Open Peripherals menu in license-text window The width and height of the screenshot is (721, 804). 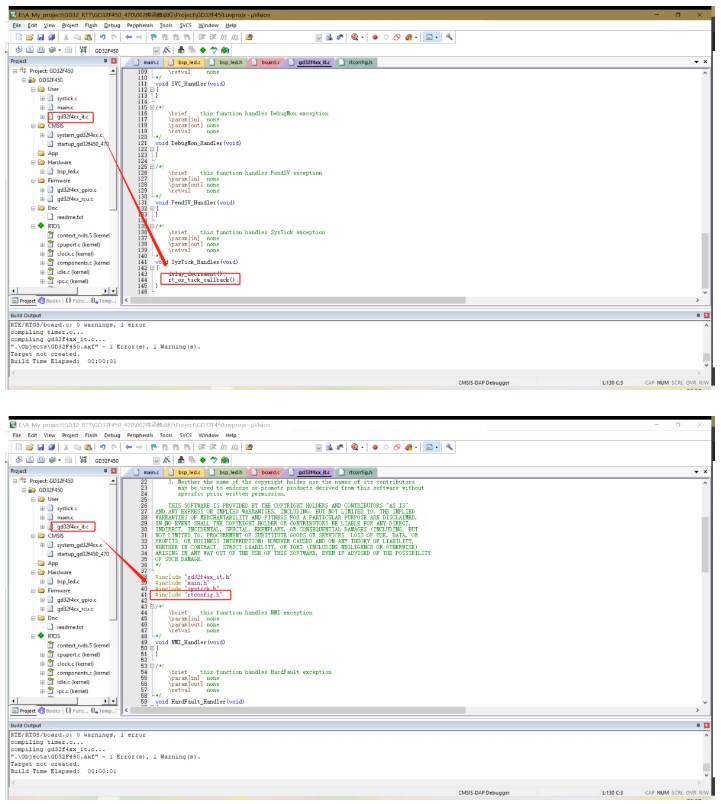140,435
